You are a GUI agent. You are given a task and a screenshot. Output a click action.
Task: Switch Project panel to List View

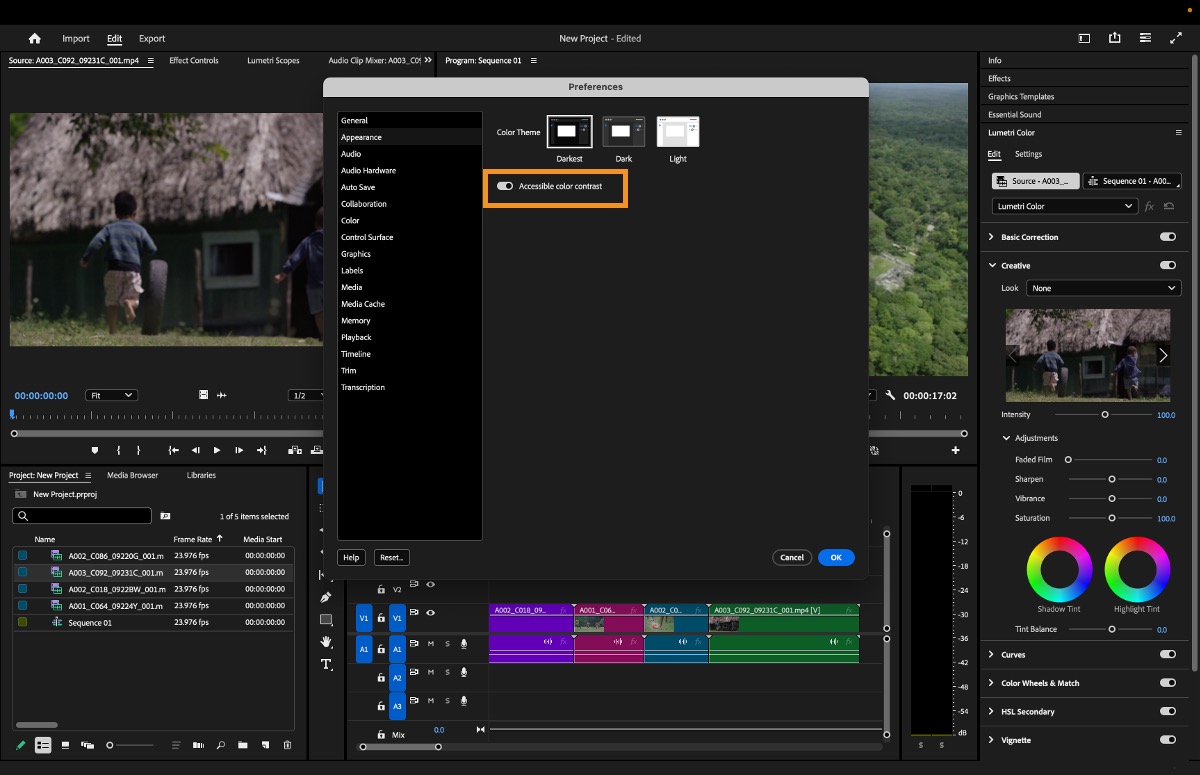click(x=43, y=745)
